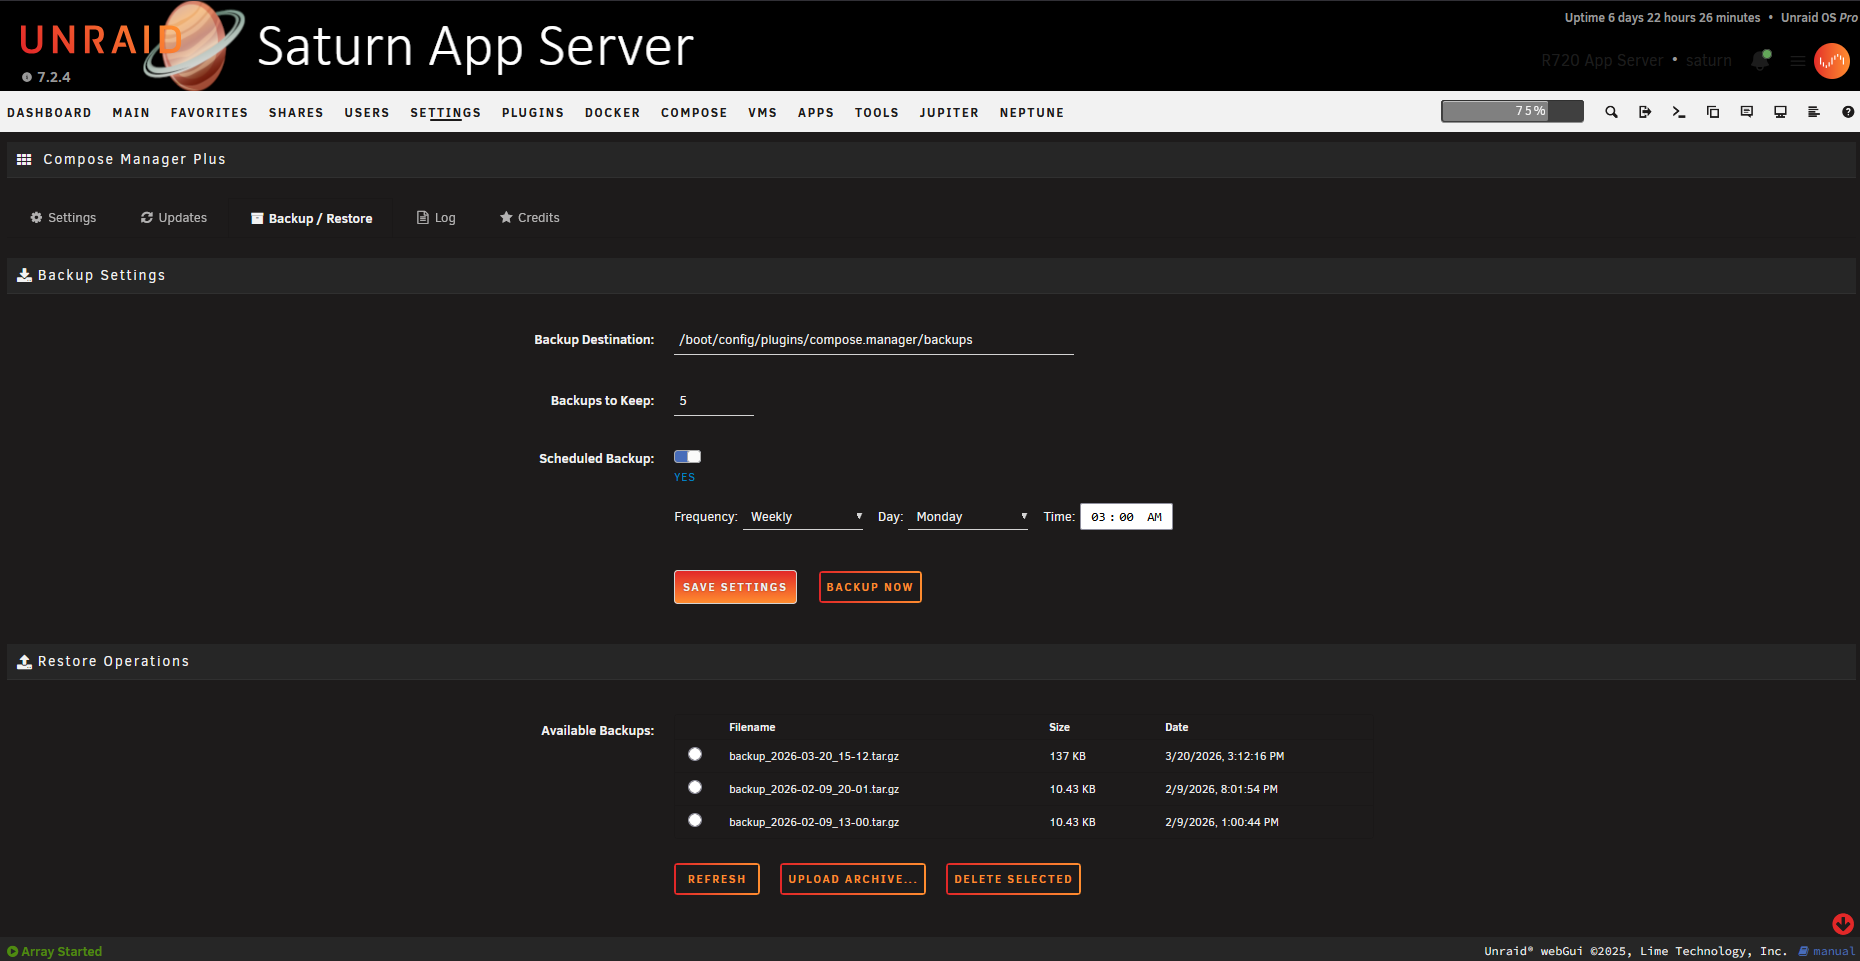Open the Shares menu item
Screen dimensions: 1860x961
click(x=296, y=113)
